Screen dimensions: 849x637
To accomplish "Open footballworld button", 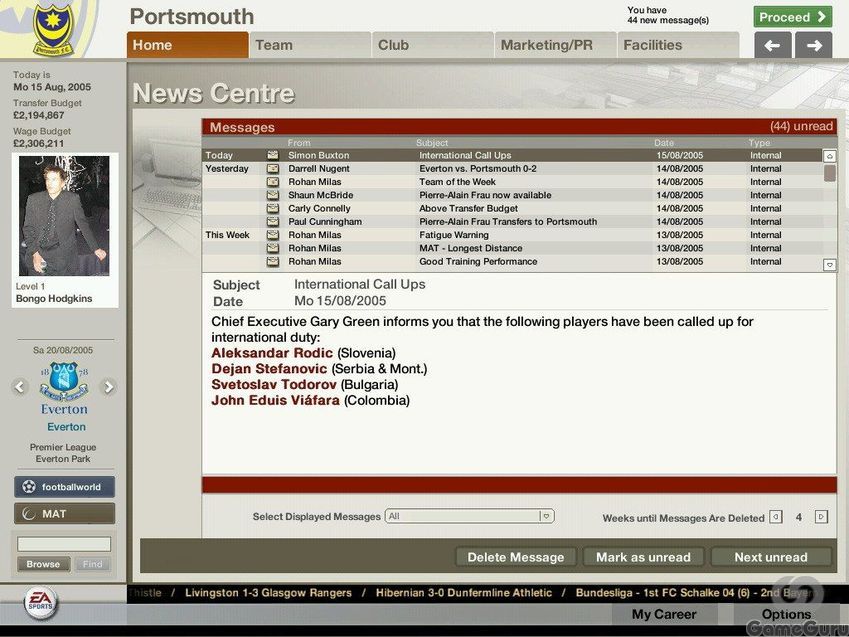I will [x=64, y=487].
